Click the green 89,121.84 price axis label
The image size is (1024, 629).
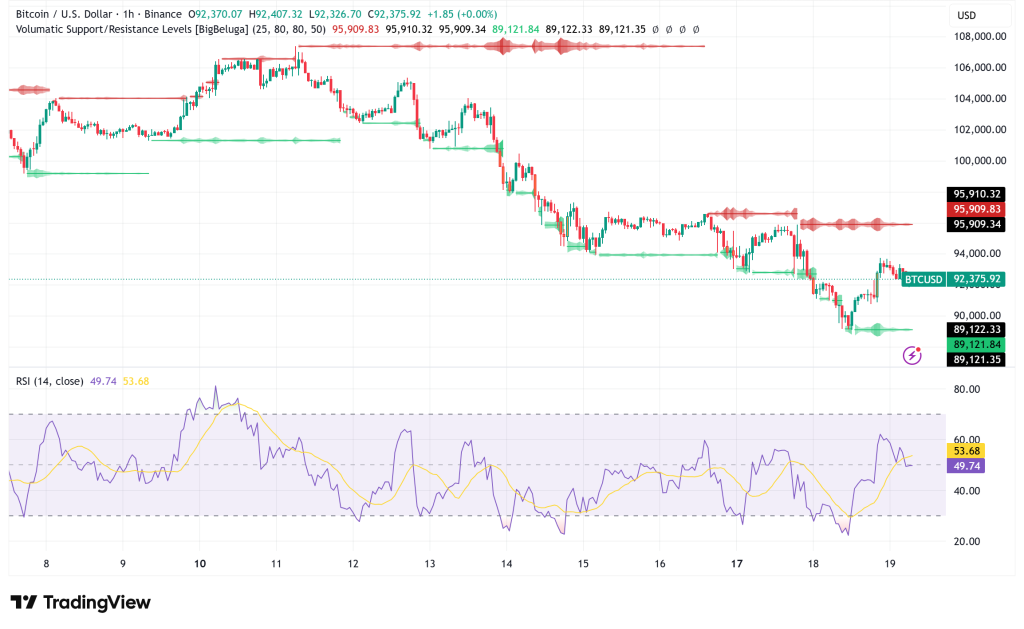click(975, 344)
